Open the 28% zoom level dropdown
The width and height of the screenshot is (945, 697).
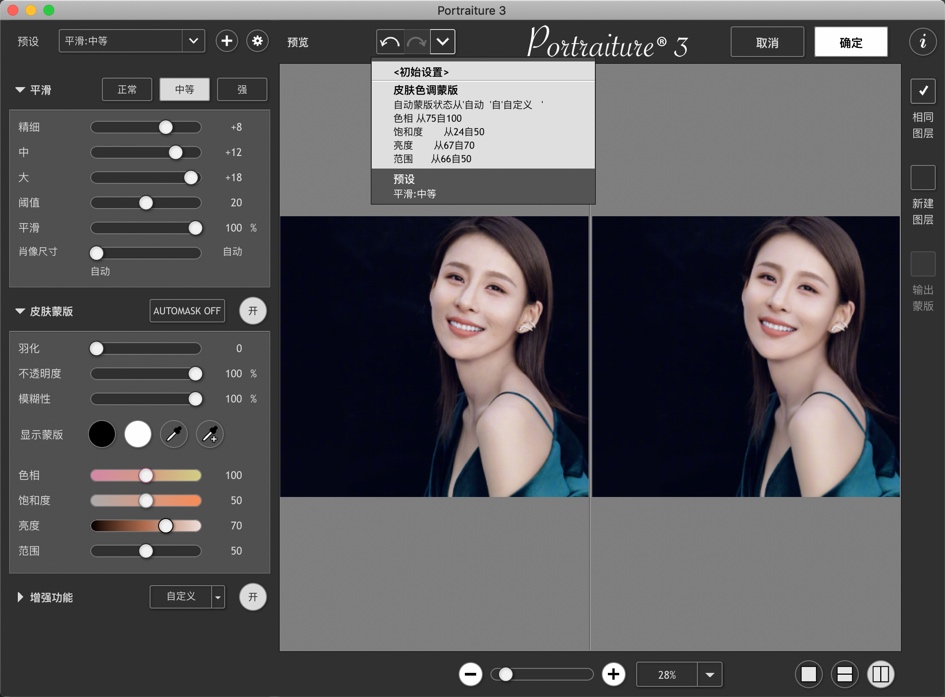(x=708, y=674)
